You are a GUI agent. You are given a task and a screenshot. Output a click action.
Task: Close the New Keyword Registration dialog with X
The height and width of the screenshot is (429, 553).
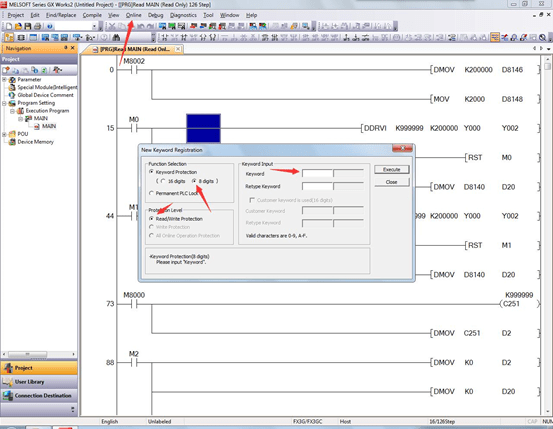[x=402, y=149]
